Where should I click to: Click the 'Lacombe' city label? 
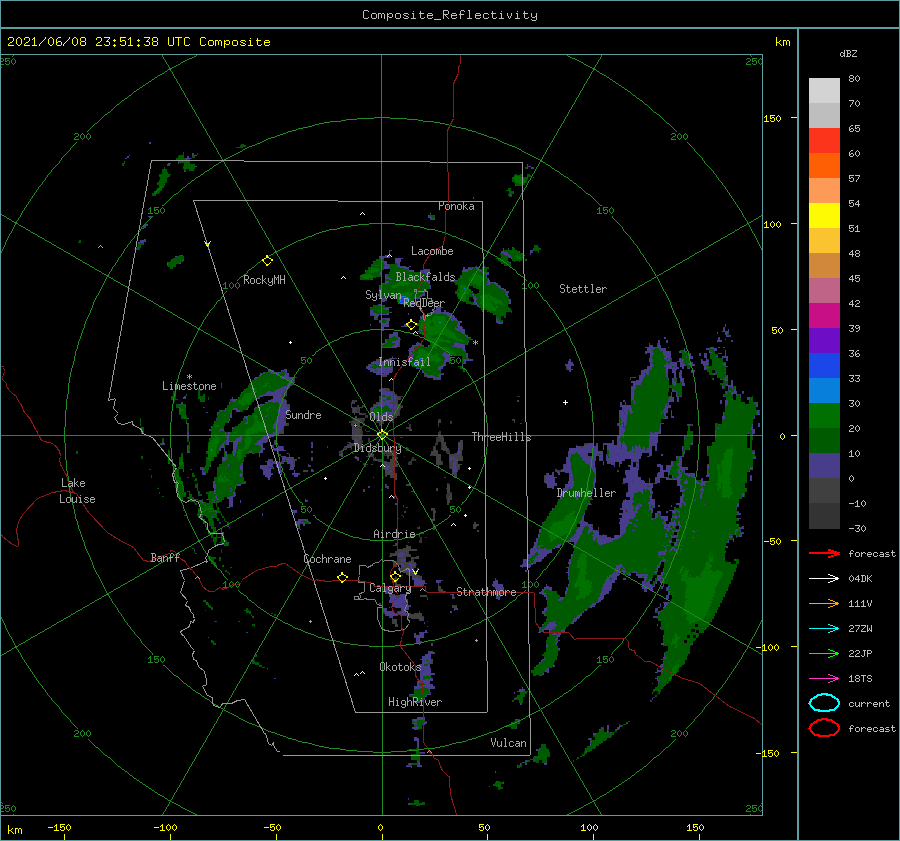[x=432, y=251]
